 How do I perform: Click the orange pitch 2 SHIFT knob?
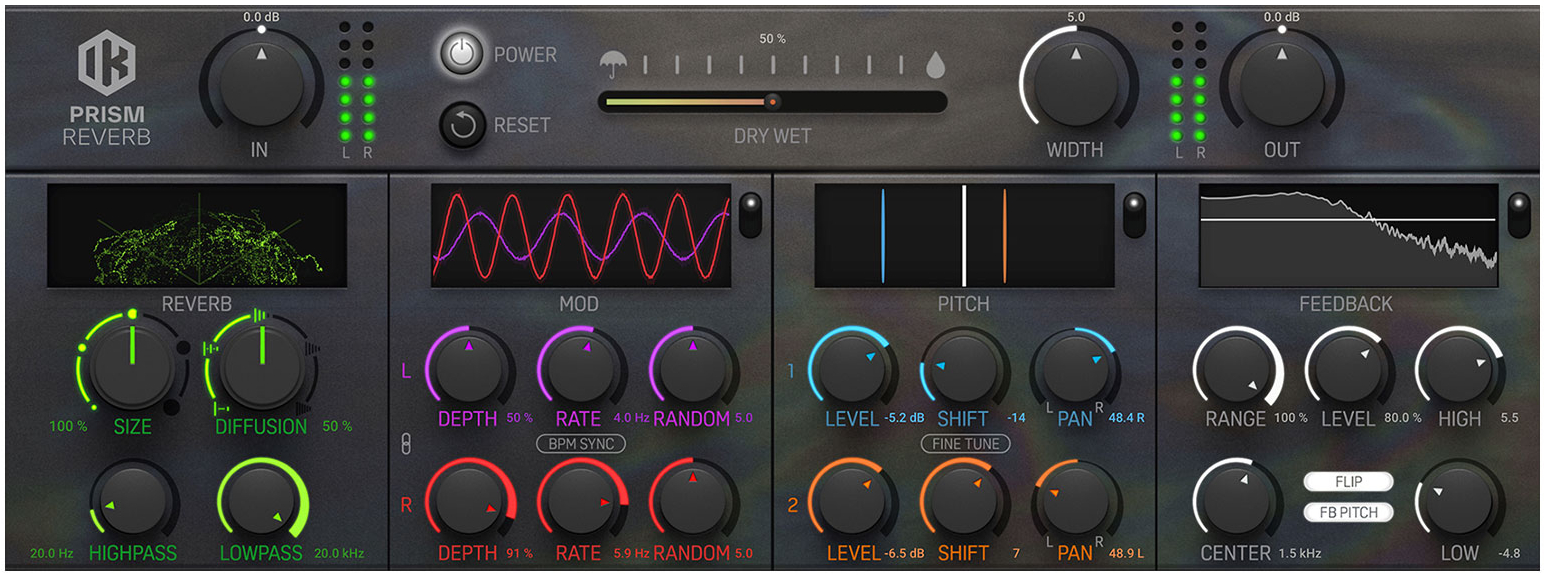[x=963, y=501]
